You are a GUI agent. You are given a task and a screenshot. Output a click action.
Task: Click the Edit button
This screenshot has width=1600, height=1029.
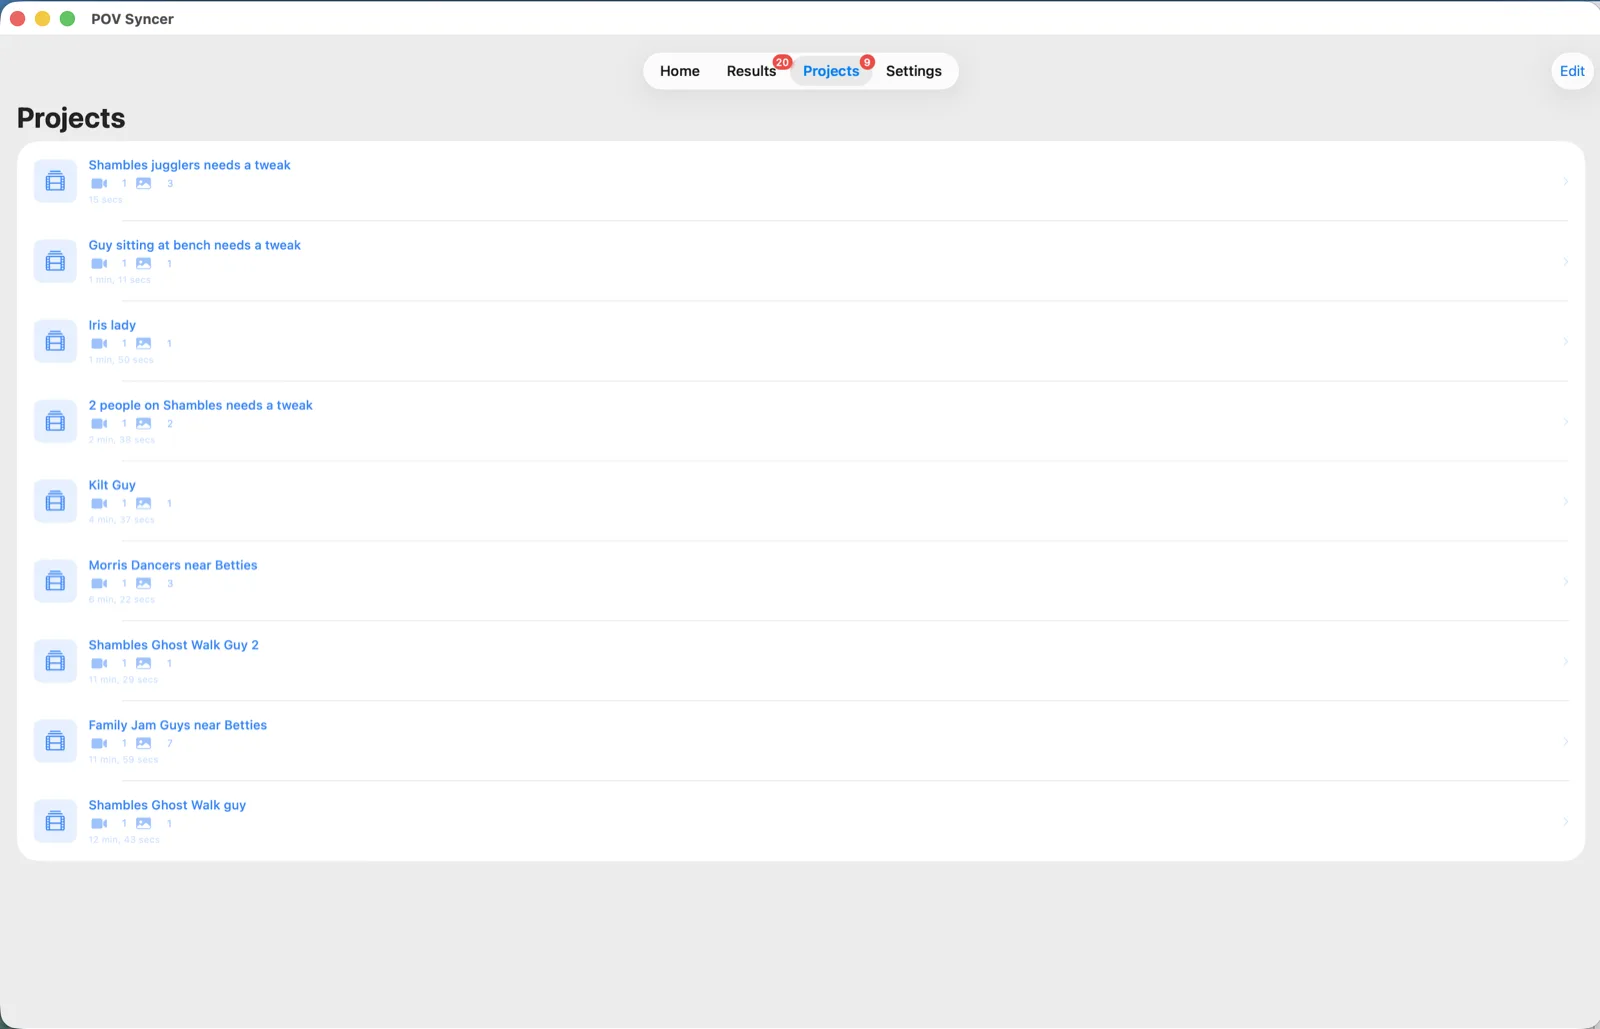coord(1572,71)
